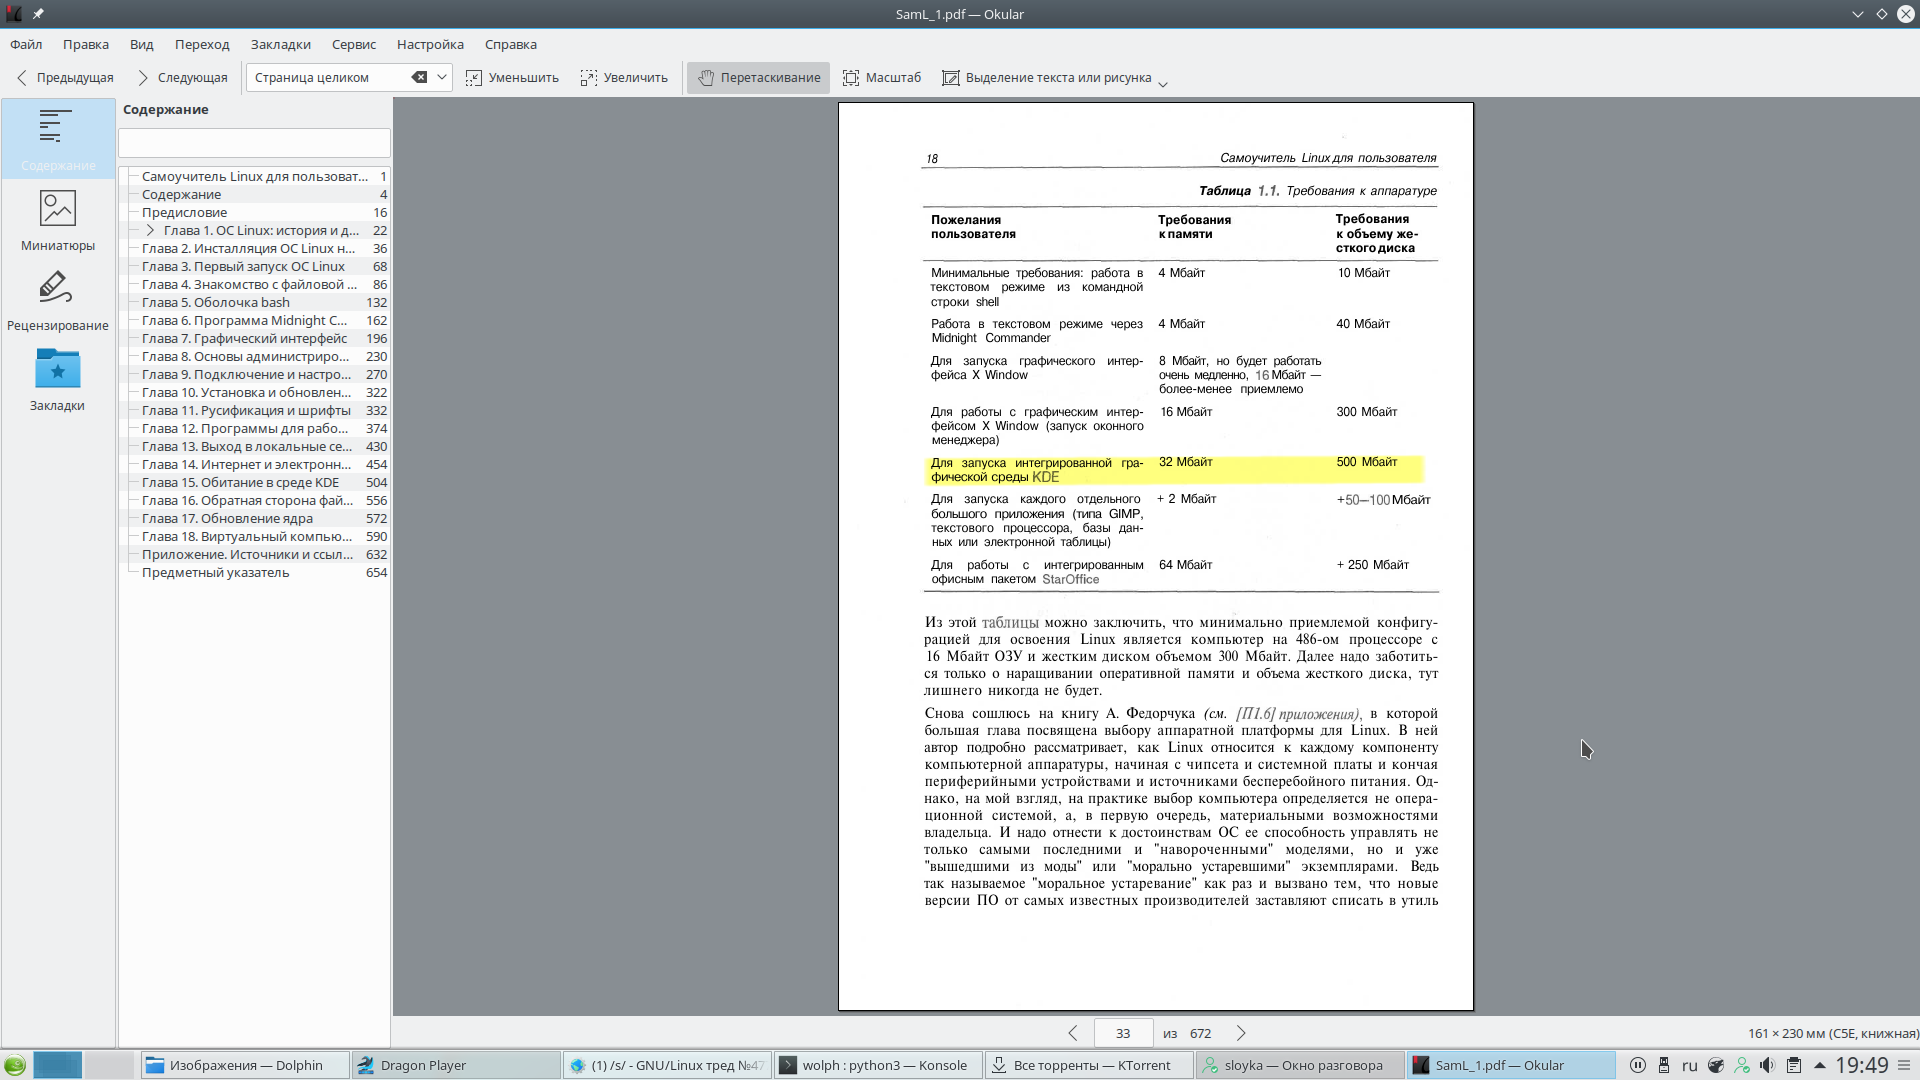
Task: Click the Okular app icon in title bar
Action: coord(13,14)
